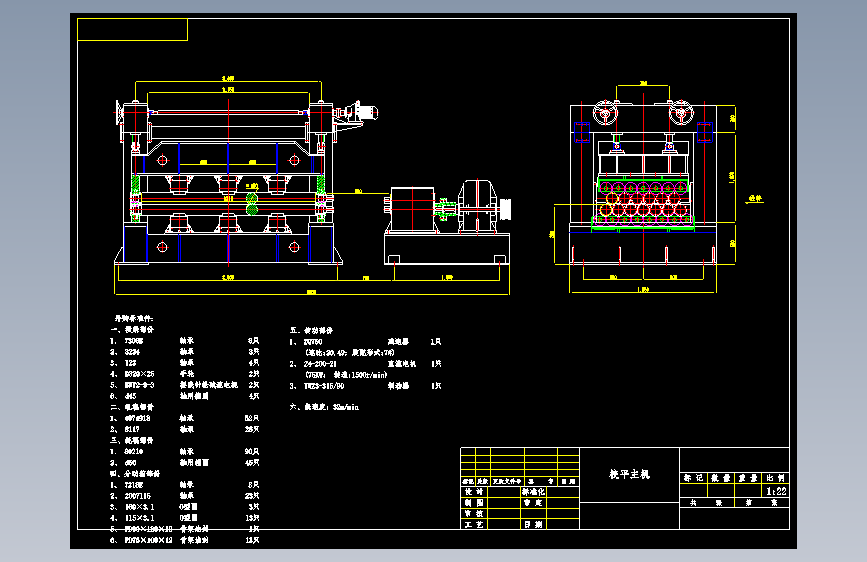Screen dimensions: 867x562
Task: Pick the lower-right circular hole in the front base
Action: 294,247
